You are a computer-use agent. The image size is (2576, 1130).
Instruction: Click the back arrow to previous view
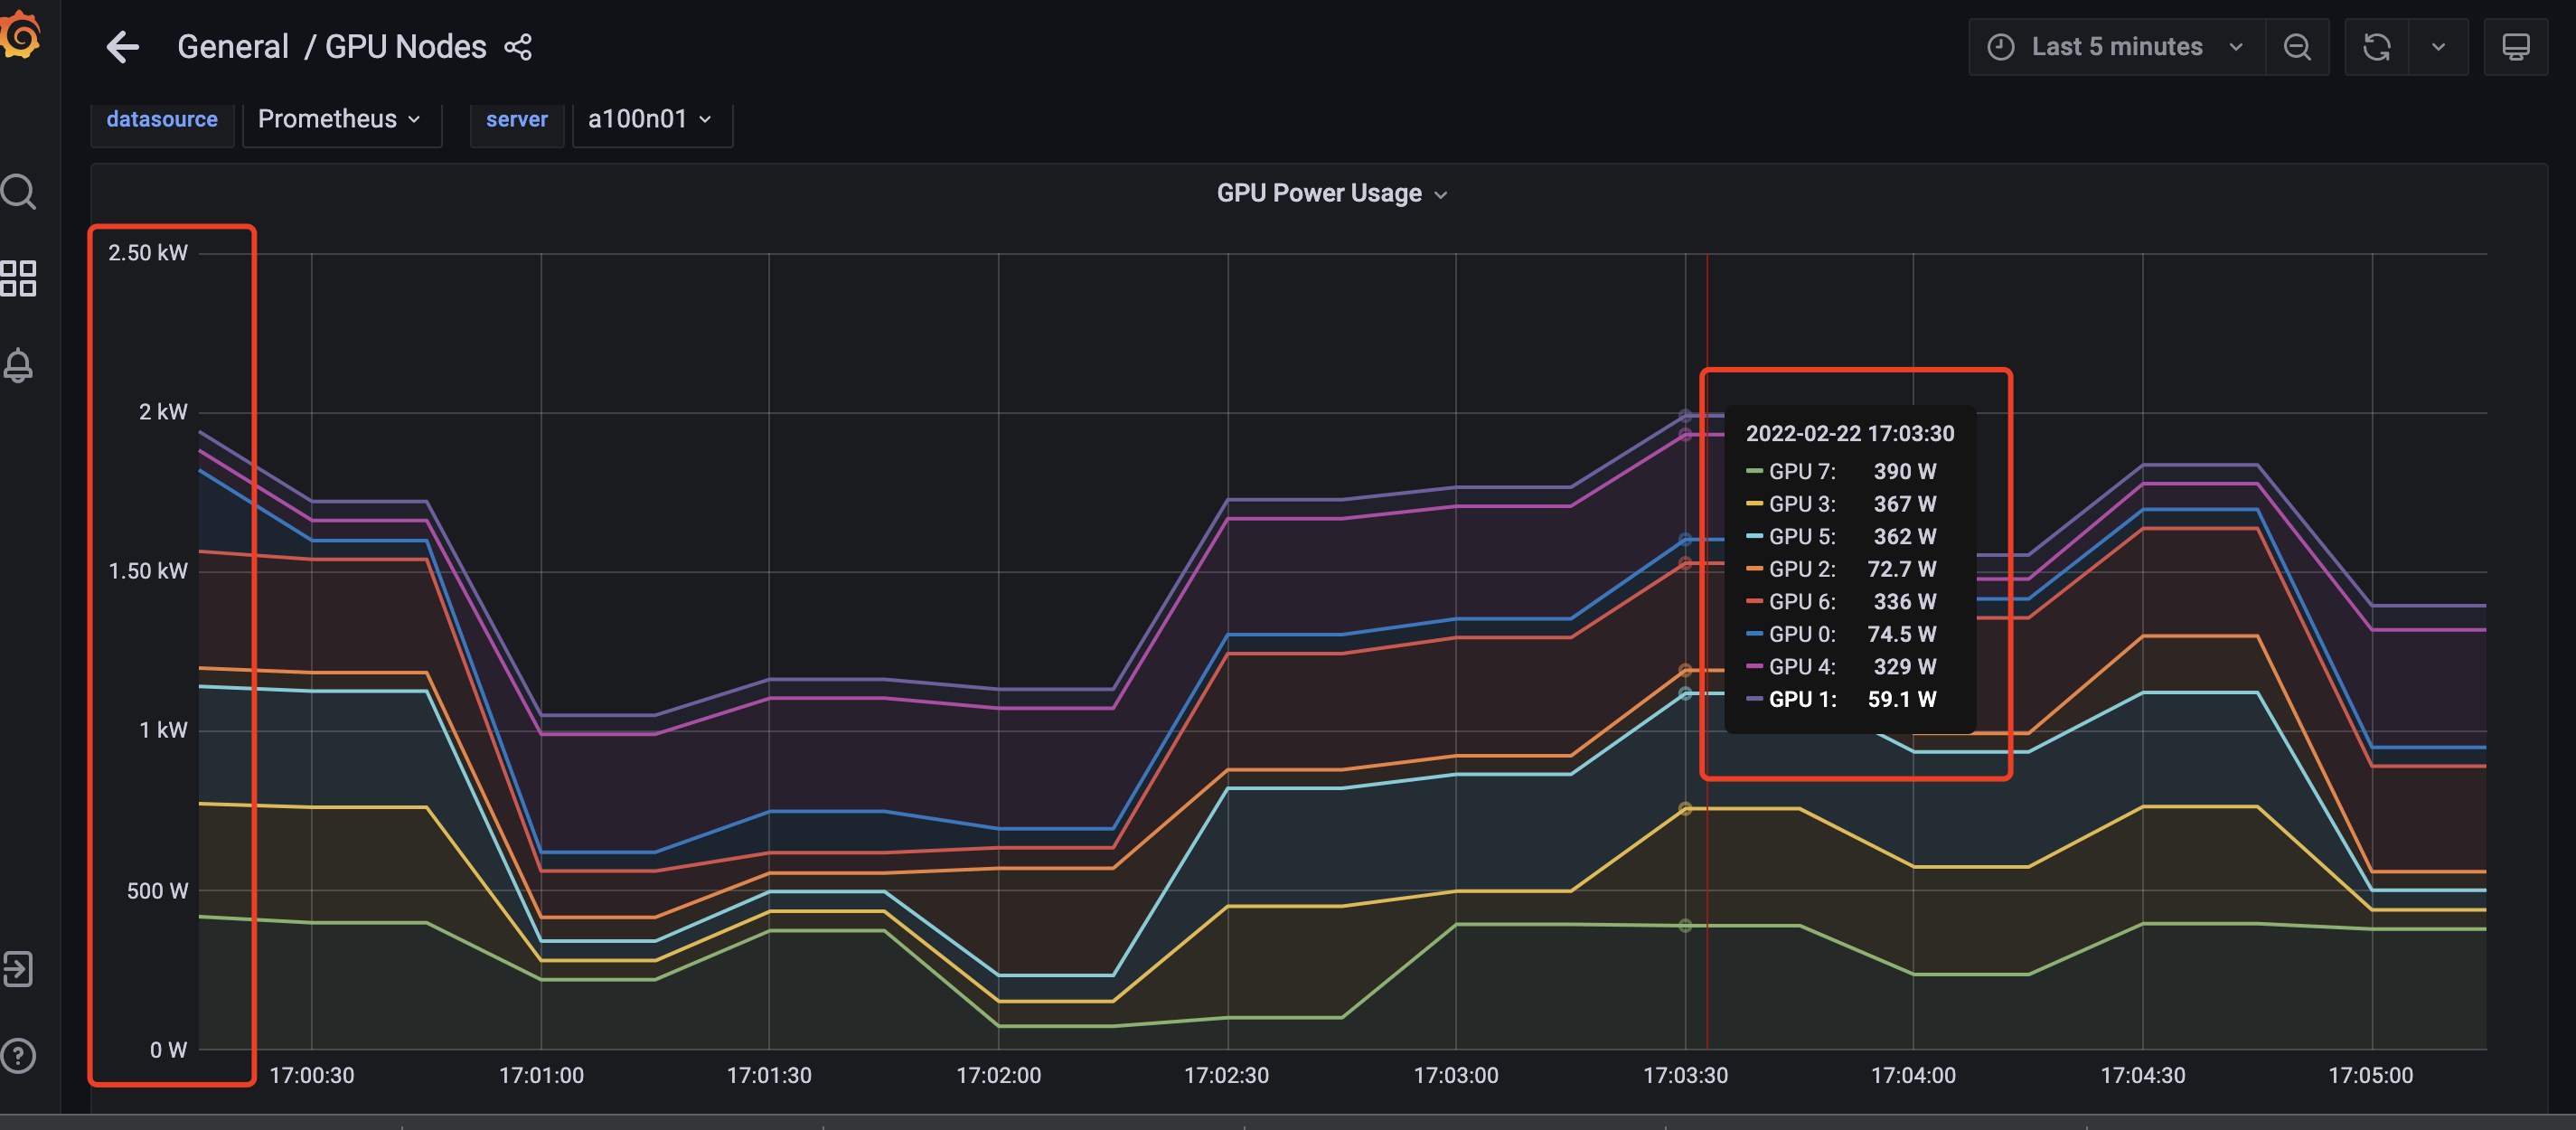click(x=123, y=46)
